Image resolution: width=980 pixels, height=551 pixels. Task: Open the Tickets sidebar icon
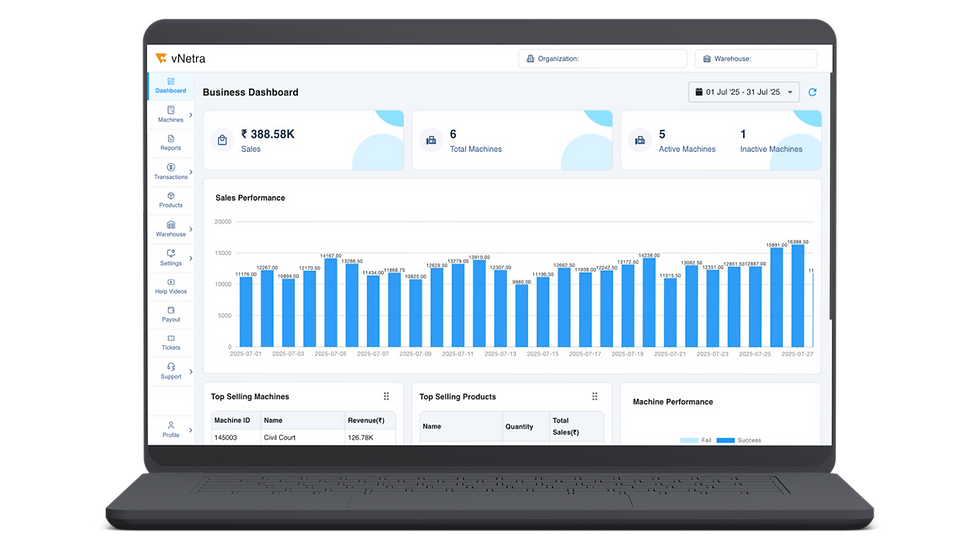171,338
